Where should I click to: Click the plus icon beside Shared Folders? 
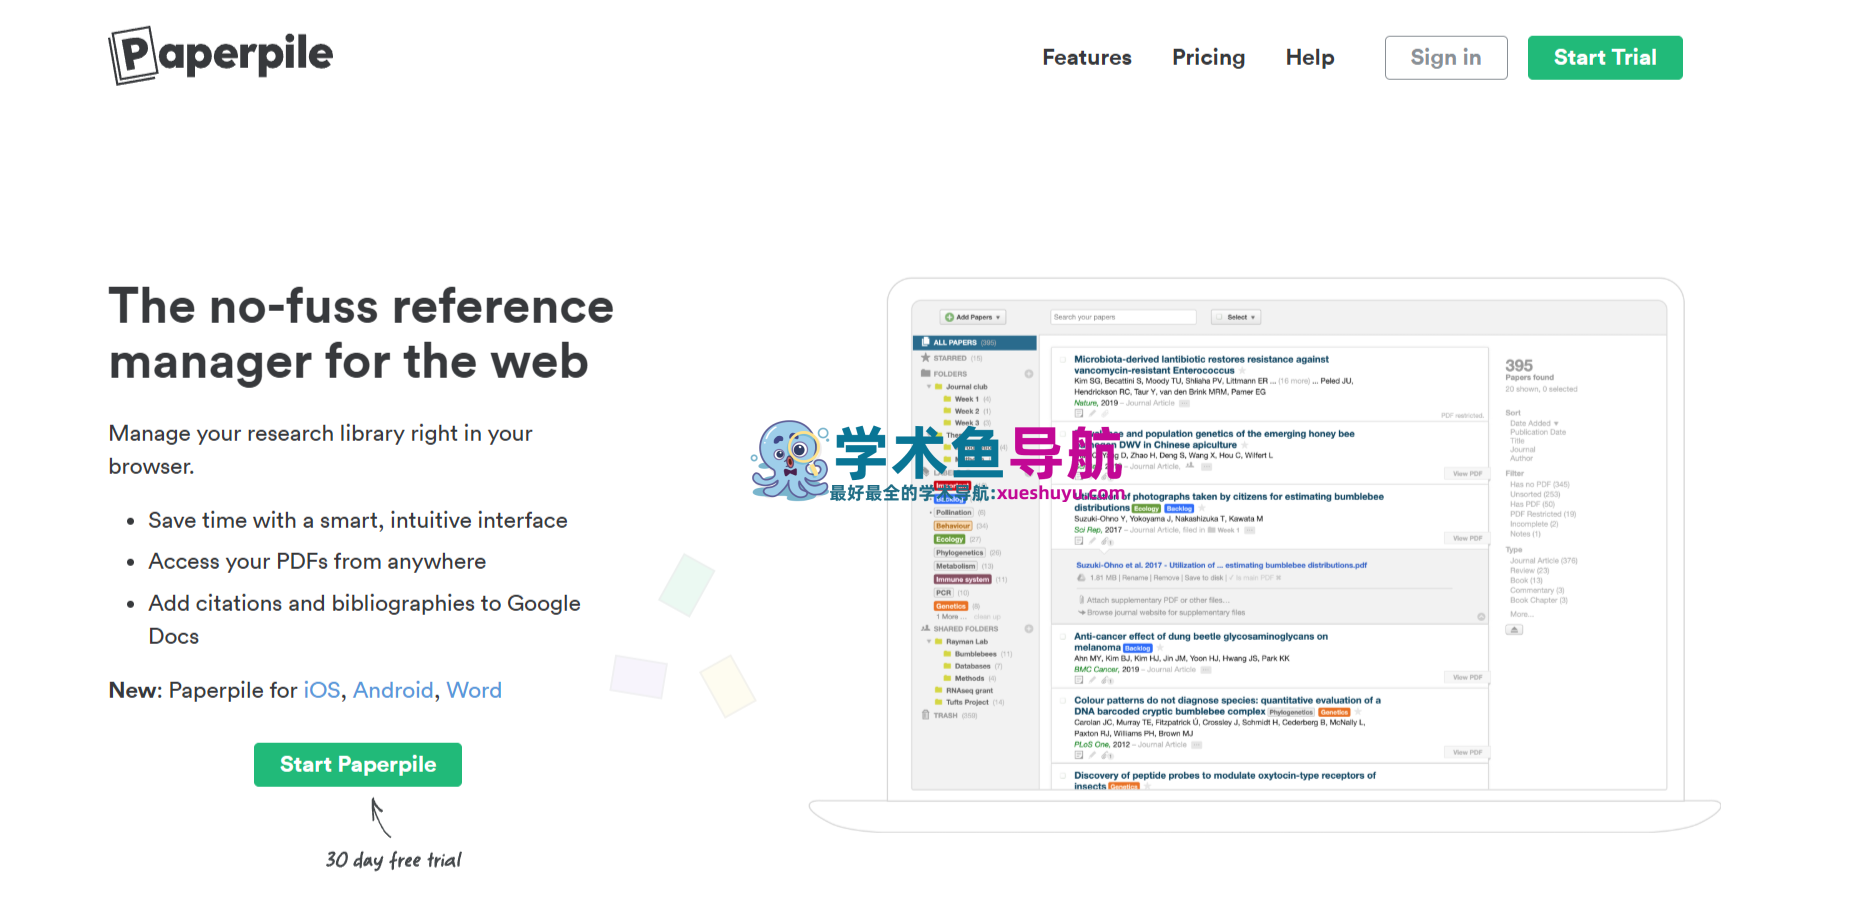point(1029,629)
